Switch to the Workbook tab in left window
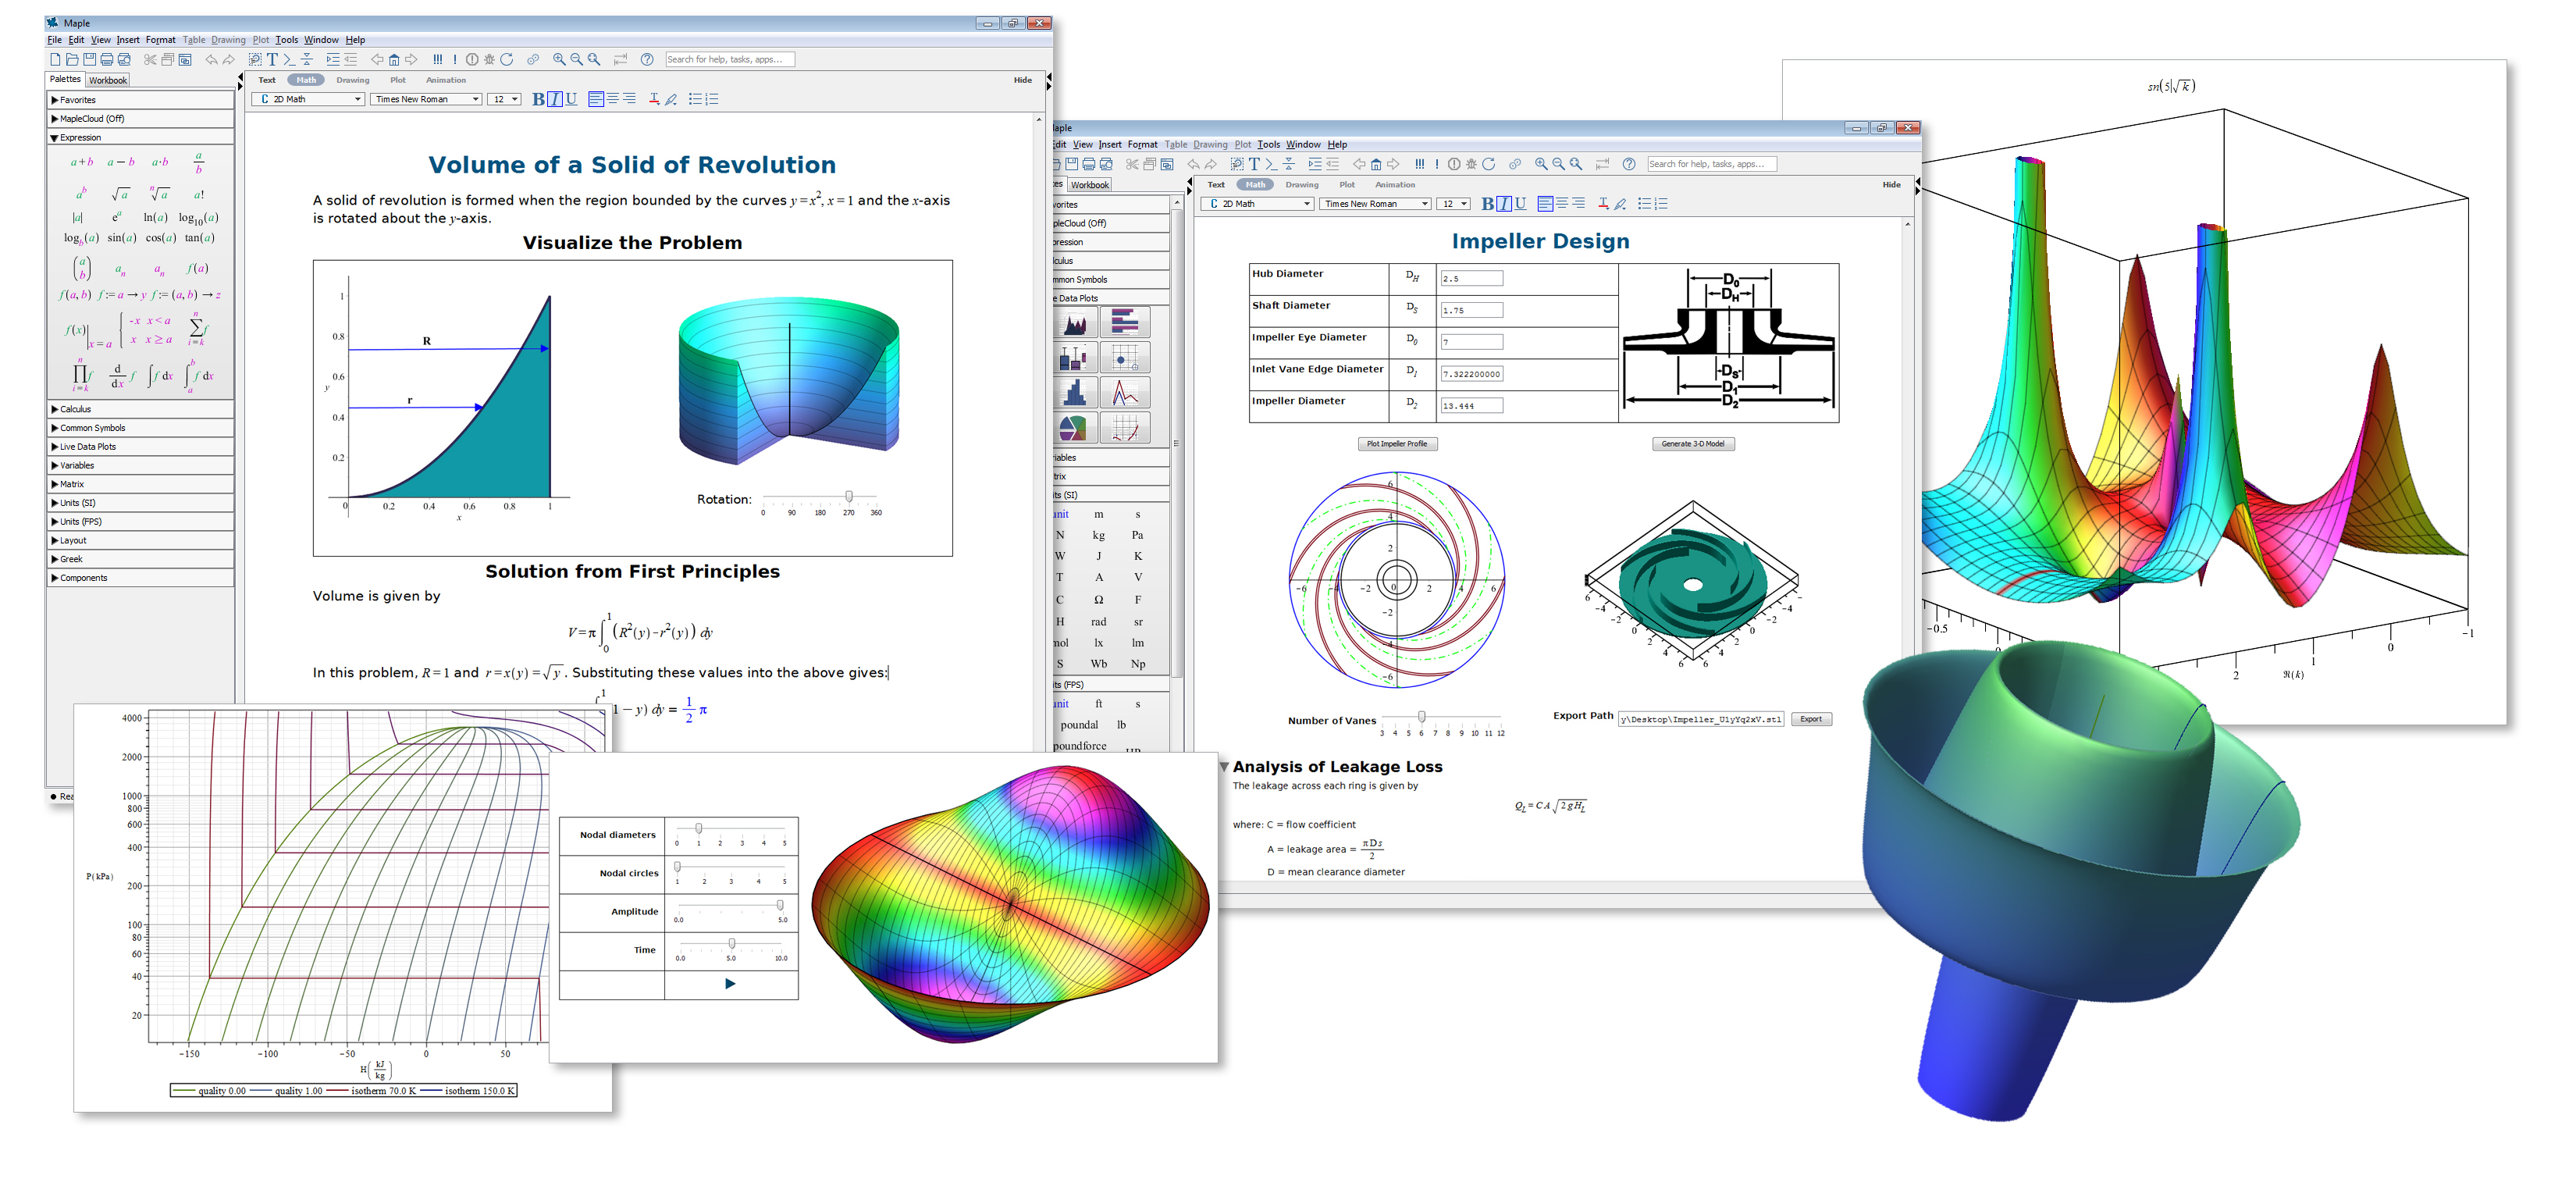This screenshot has width=2576, height=1186. pos(108,80)
